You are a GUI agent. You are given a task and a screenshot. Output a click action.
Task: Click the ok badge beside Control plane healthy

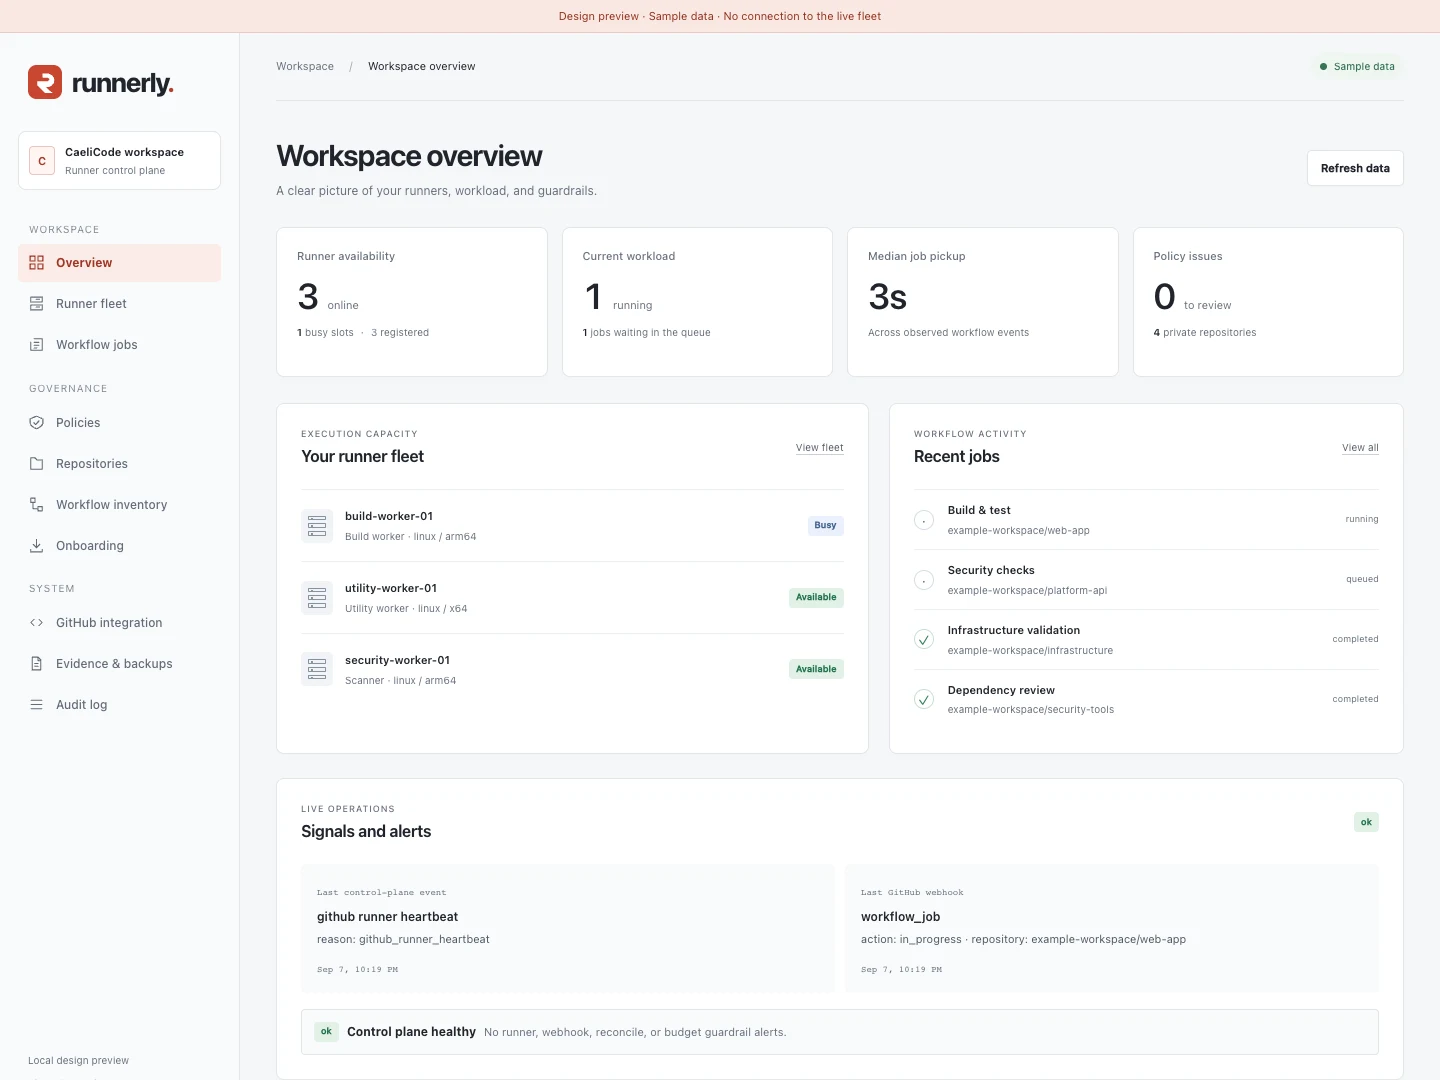click(x=326, y=1031)
